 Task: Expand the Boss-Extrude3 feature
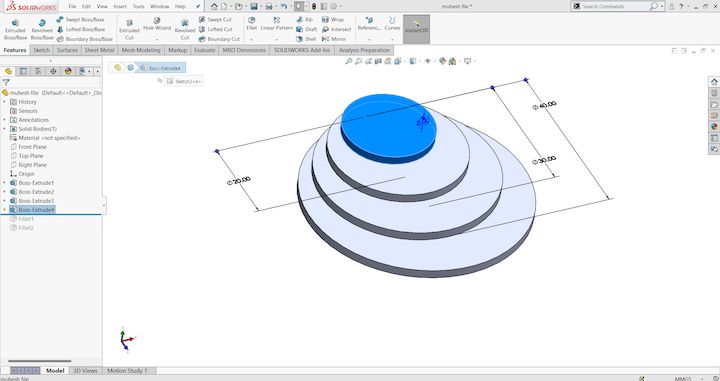click(x=5, y=201)
